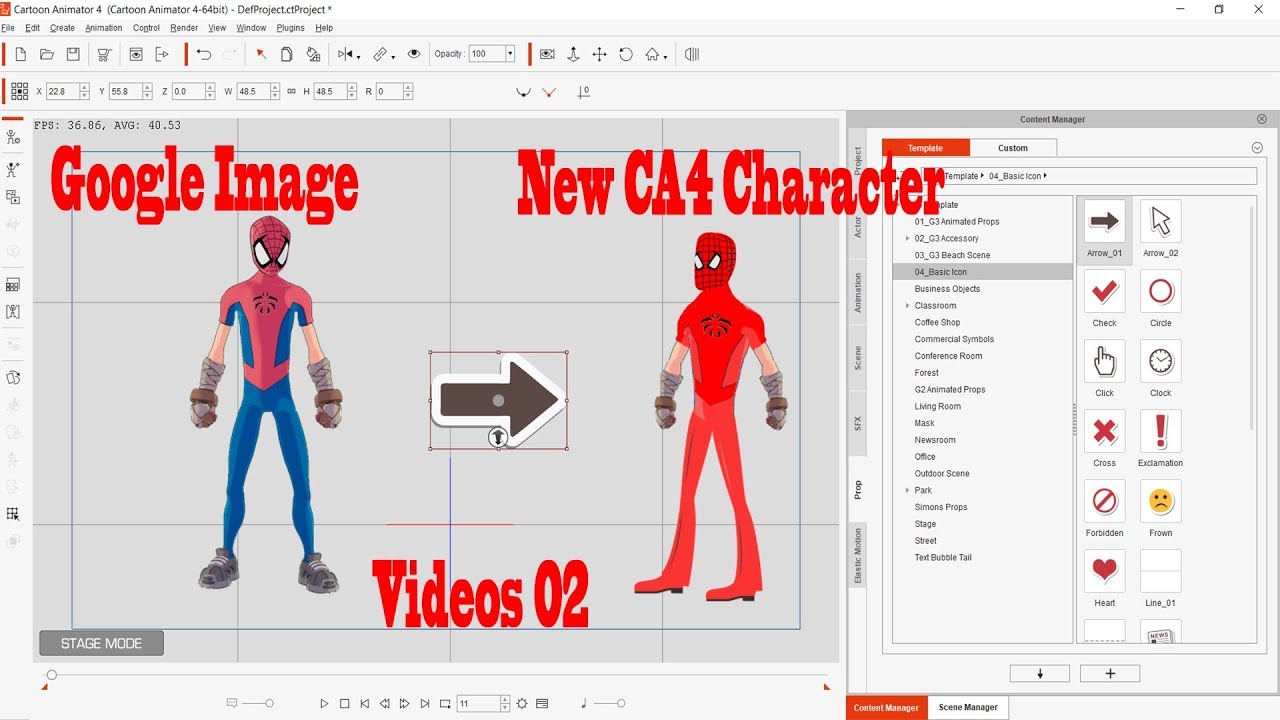This screenshot has width=1280, height=720.
Task: Click the duplicate object icon
Action: coord(287,54)
